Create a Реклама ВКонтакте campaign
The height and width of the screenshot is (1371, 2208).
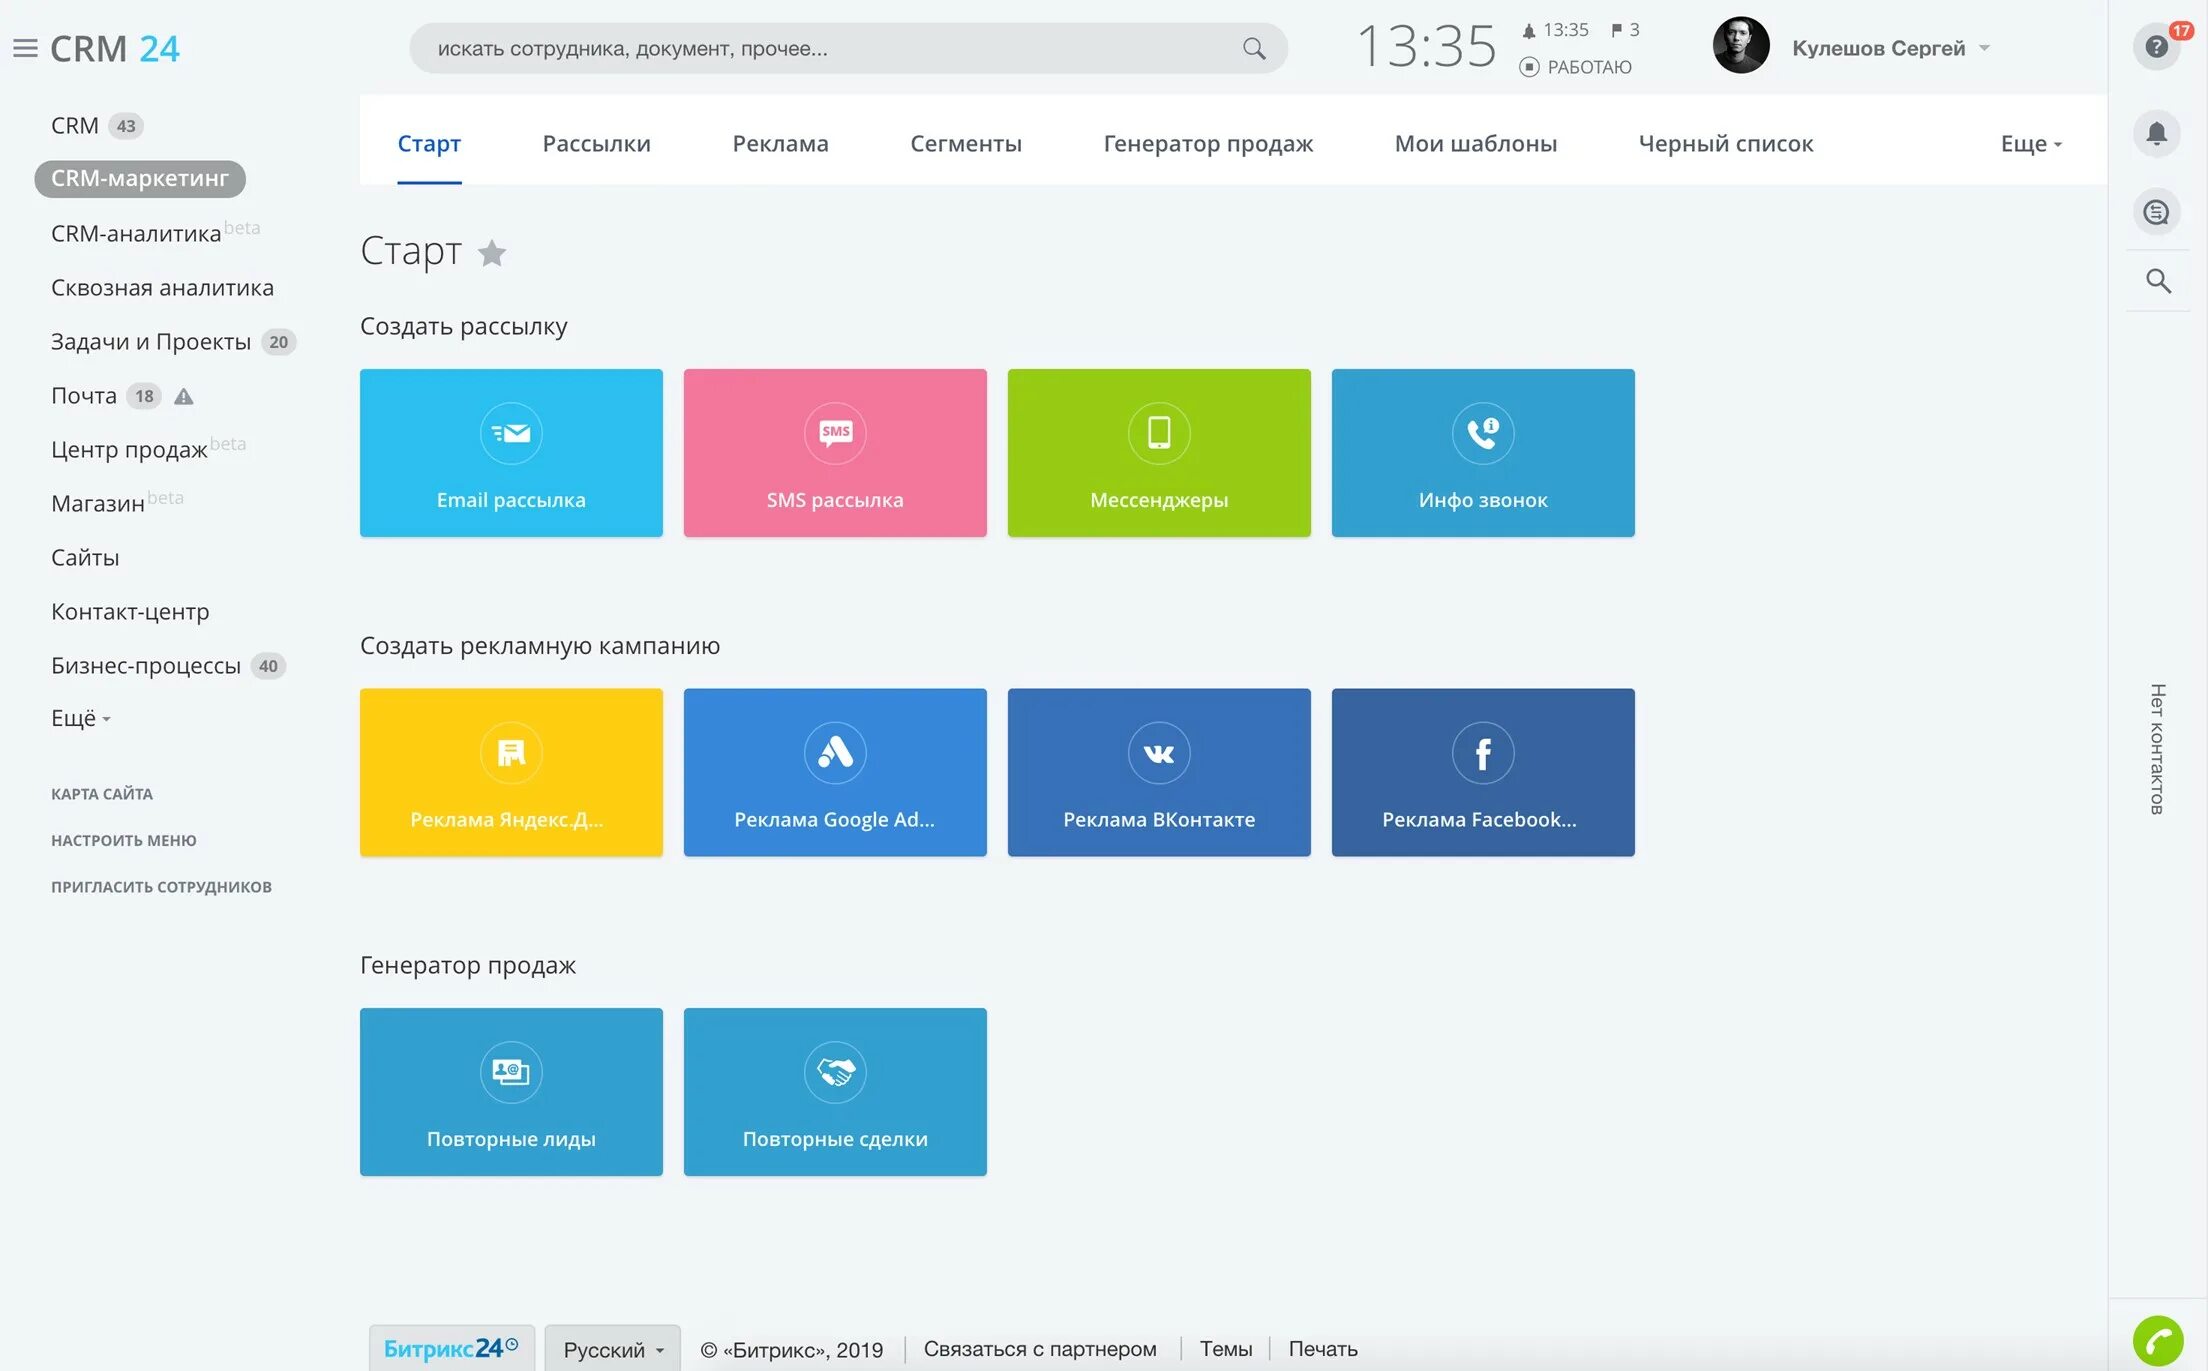(x=1159, y=772)
